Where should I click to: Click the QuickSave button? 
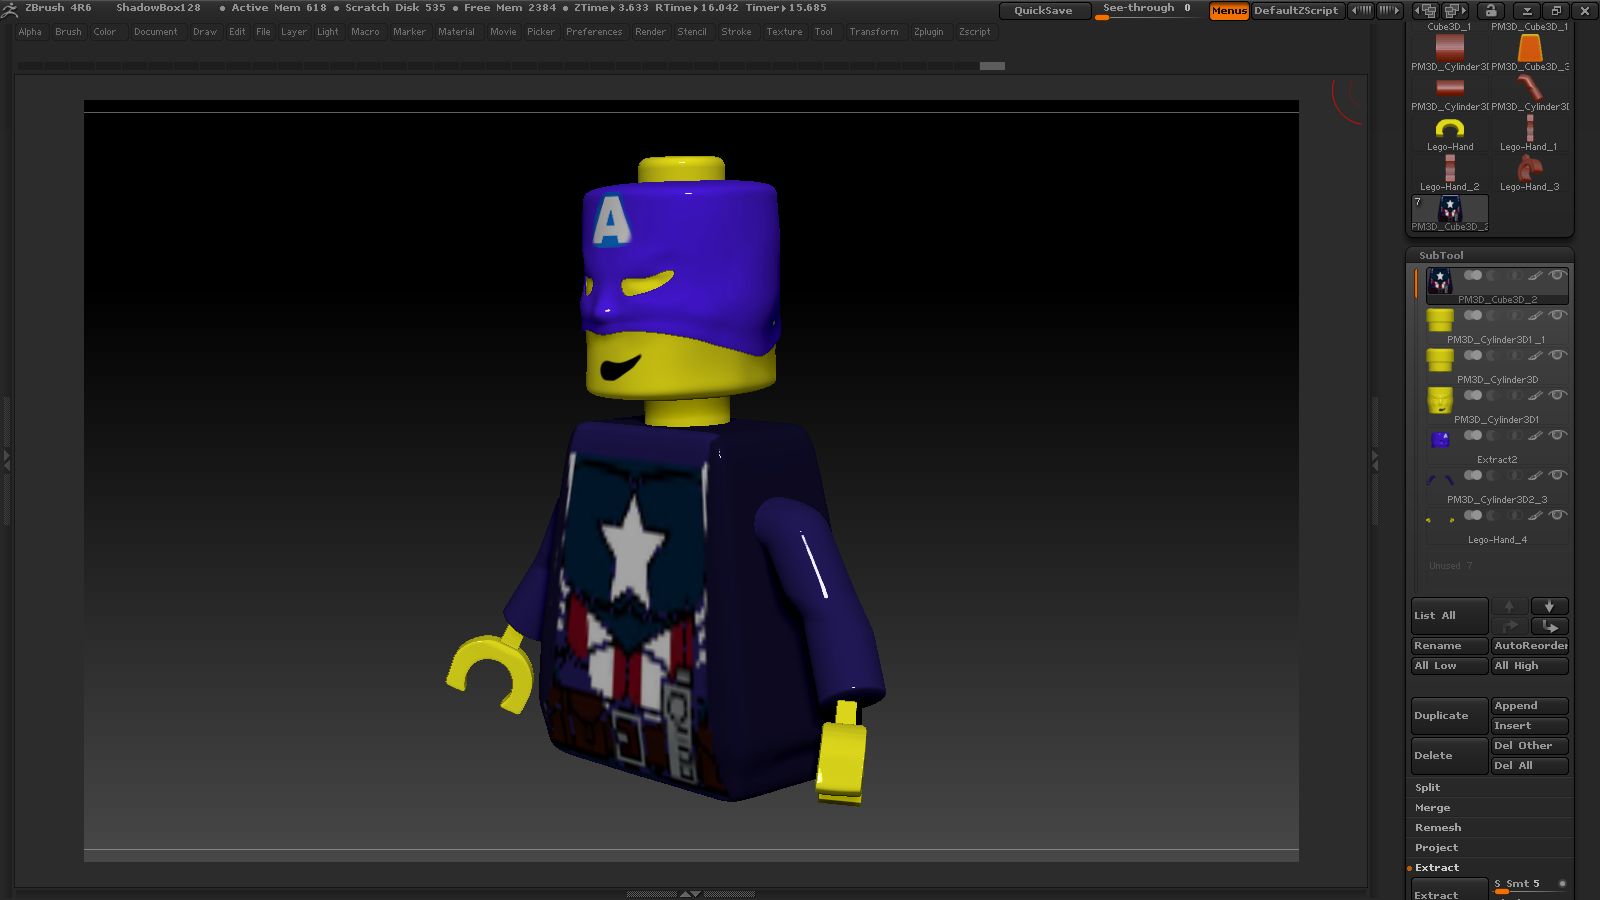(x=1044, y=10)
